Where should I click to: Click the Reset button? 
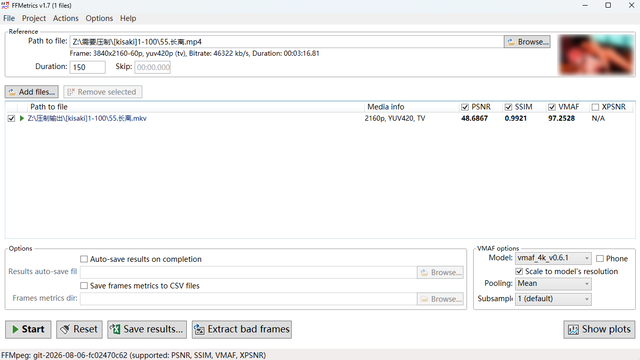[x=80, y=329]
